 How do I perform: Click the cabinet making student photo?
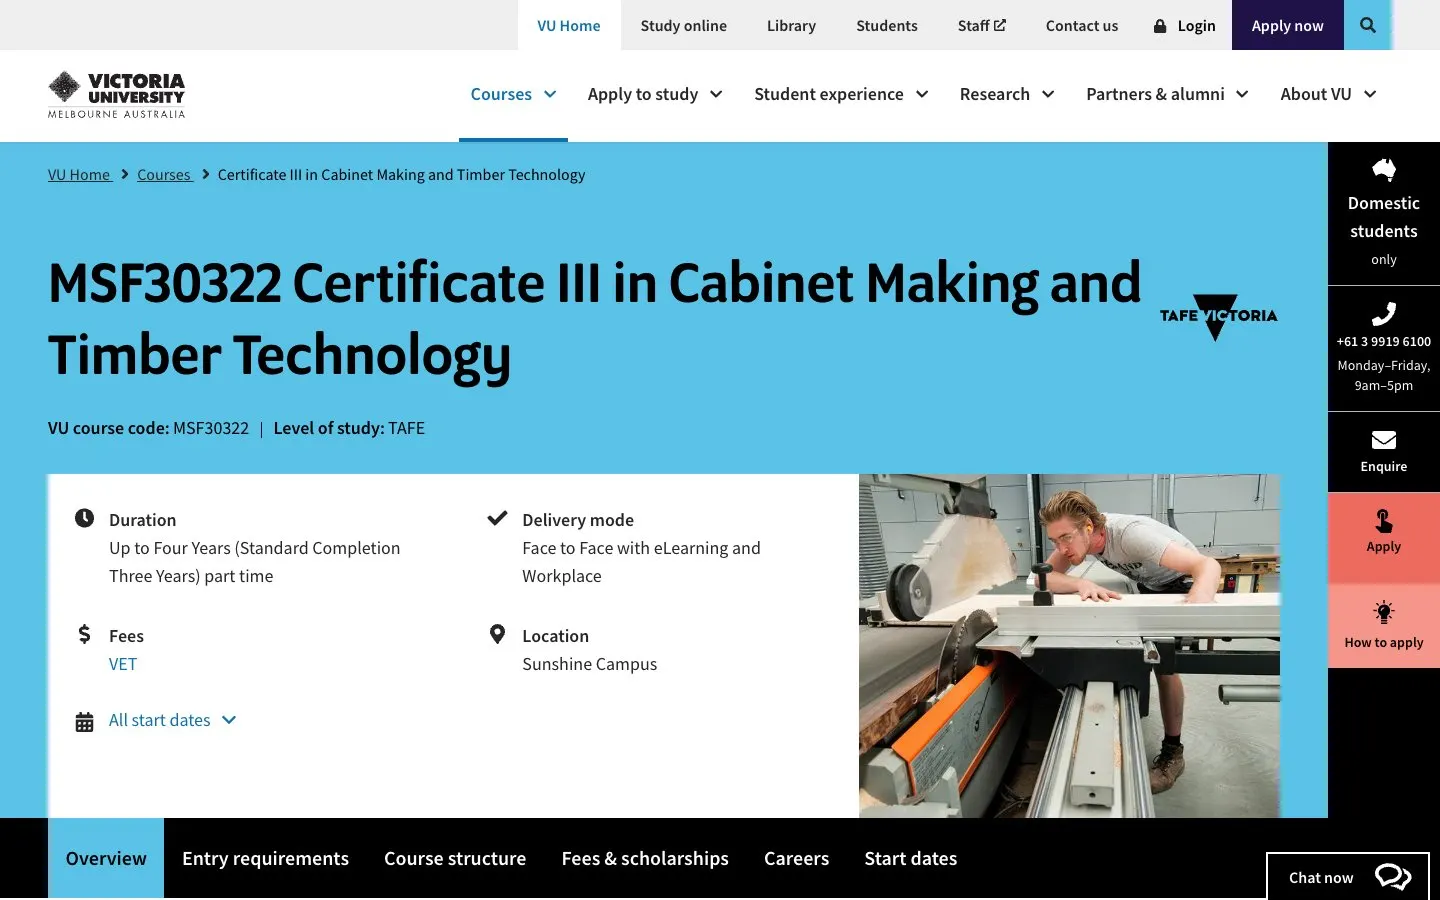pyautogui.click(x=1069, y=646)
